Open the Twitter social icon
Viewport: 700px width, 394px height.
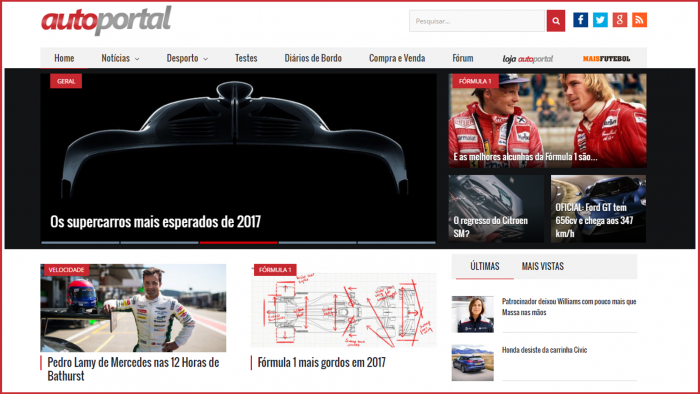coord(600,20)
